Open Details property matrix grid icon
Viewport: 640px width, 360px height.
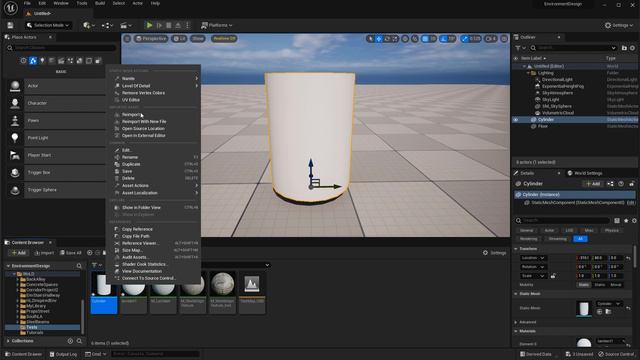617,220
